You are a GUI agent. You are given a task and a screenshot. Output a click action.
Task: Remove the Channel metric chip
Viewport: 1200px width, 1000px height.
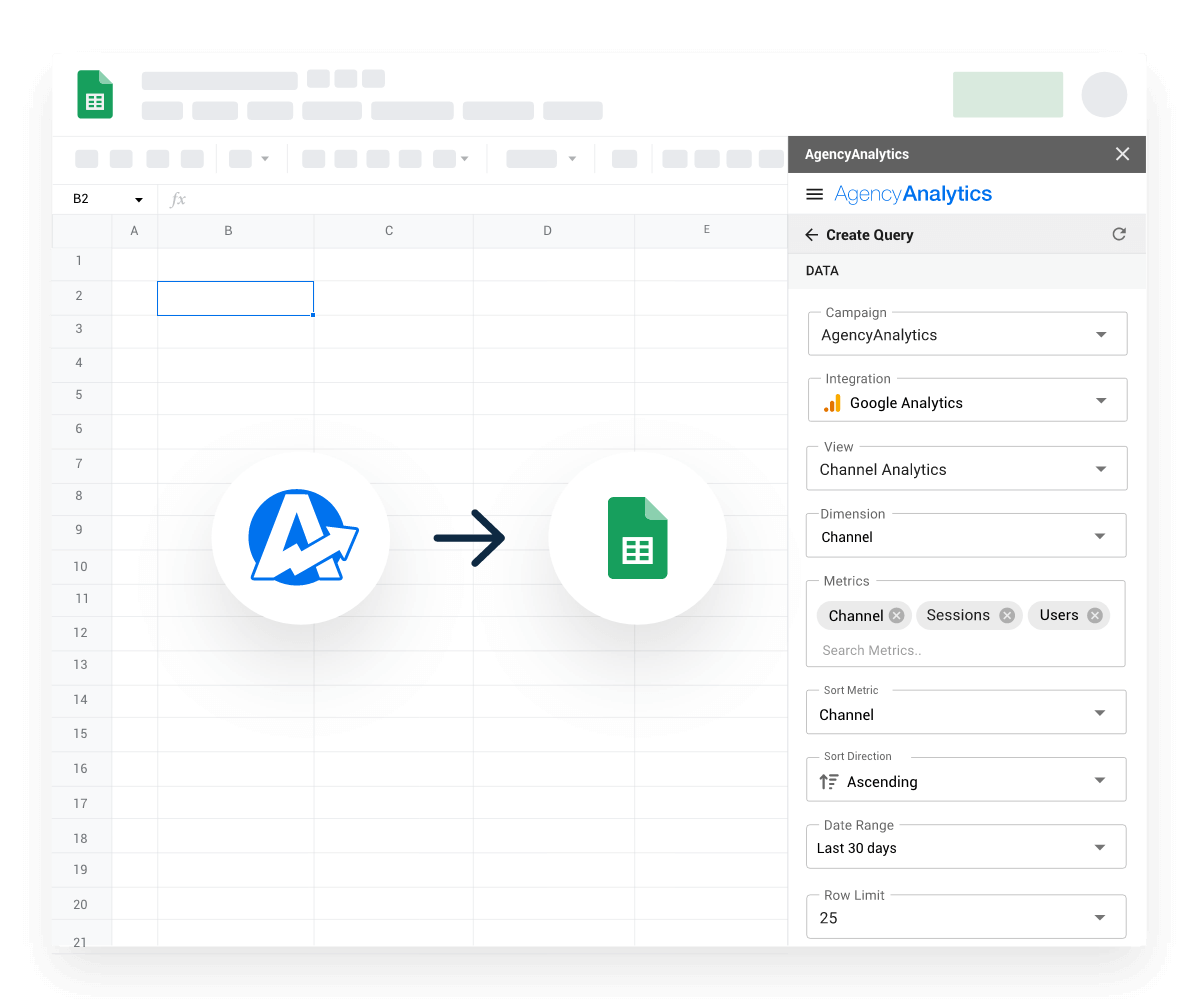coord(896,616)
